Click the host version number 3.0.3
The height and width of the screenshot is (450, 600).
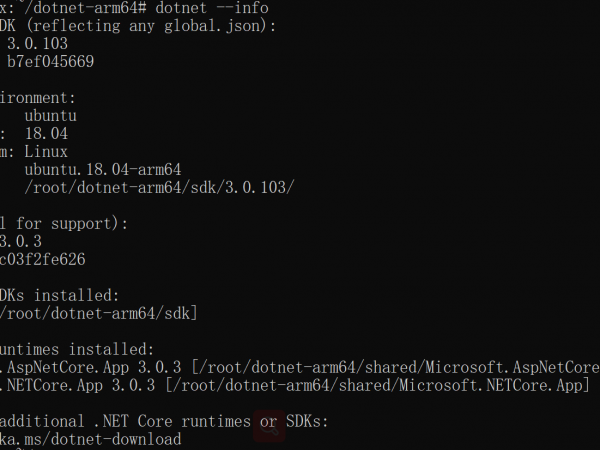tap(20, 242)
